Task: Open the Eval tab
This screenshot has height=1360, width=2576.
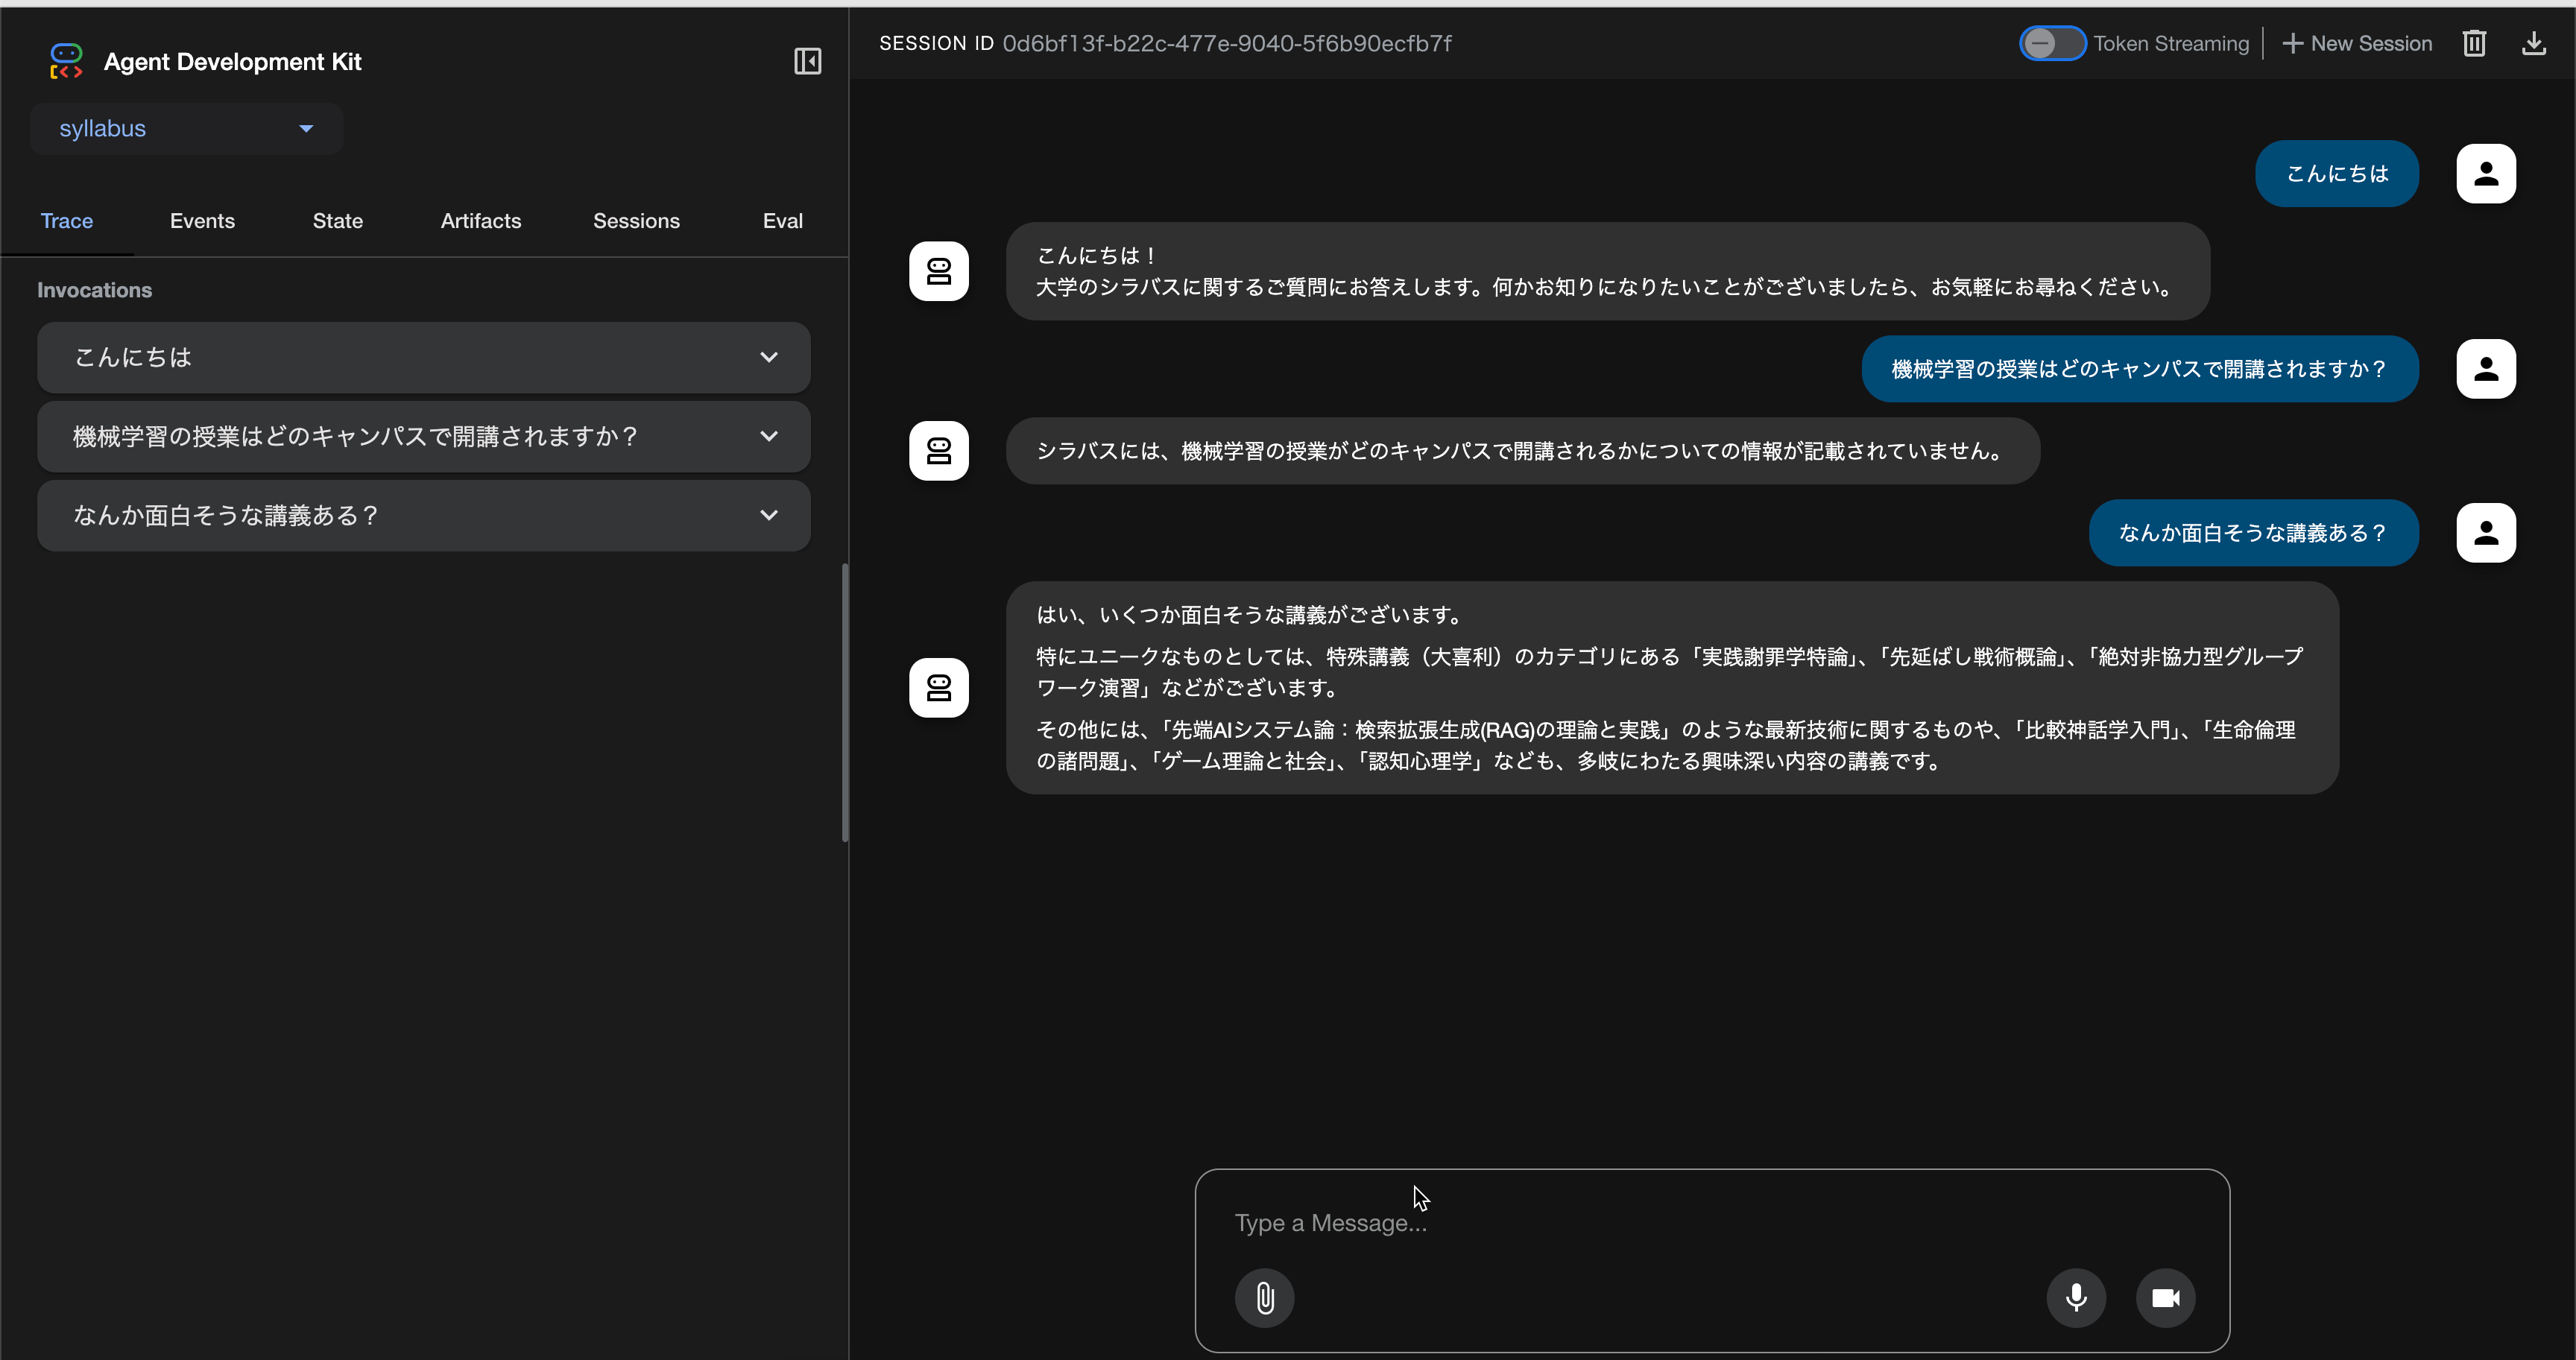Action: point(782,221)
